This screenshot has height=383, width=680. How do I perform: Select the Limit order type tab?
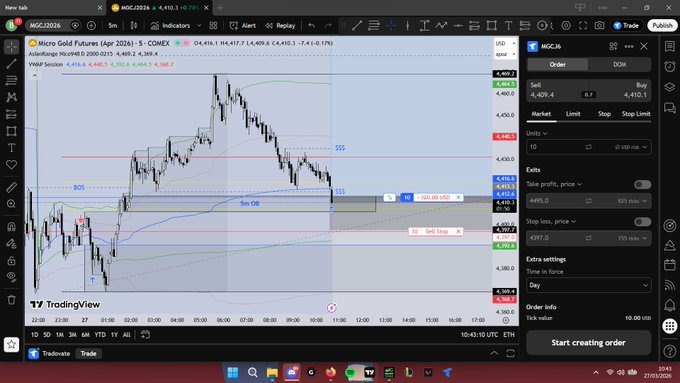pyautogui.click(x=573, y=114)
